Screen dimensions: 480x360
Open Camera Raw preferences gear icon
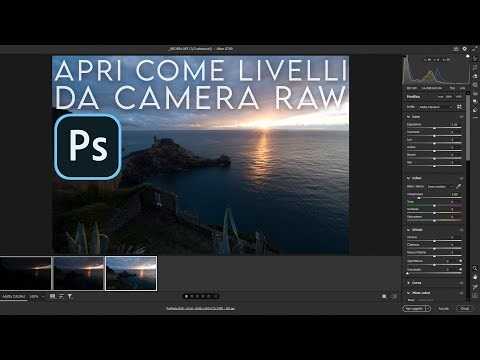coord(465,49)
